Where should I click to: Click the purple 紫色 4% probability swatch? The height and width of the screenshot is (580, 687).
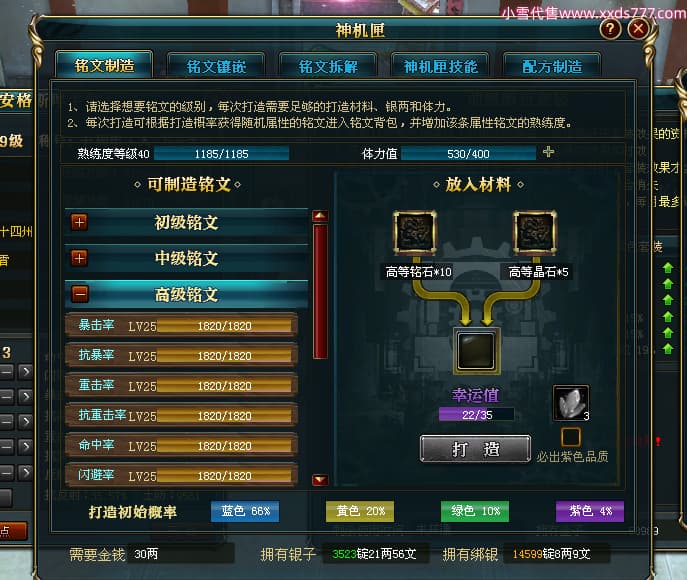[x=590, y=511]
